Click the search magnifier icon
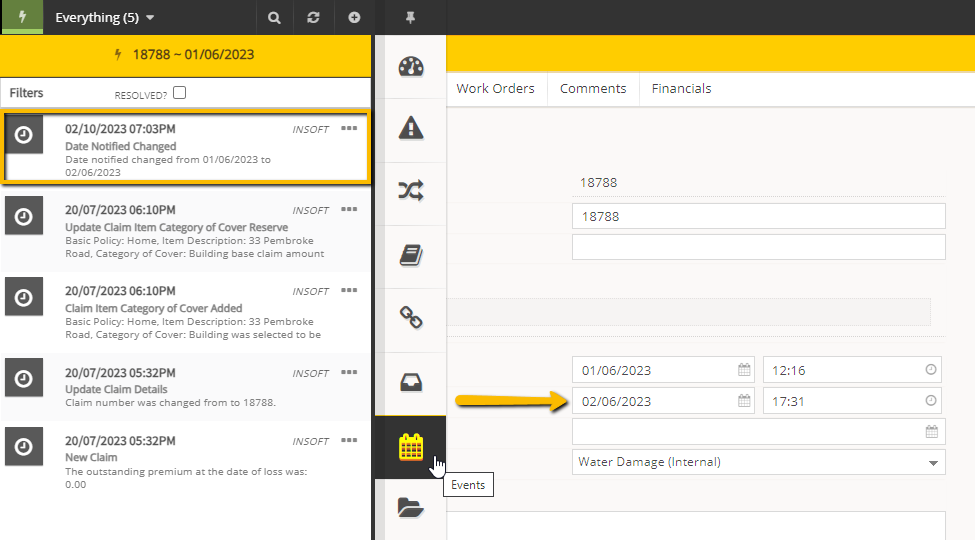 click(274, 17)
